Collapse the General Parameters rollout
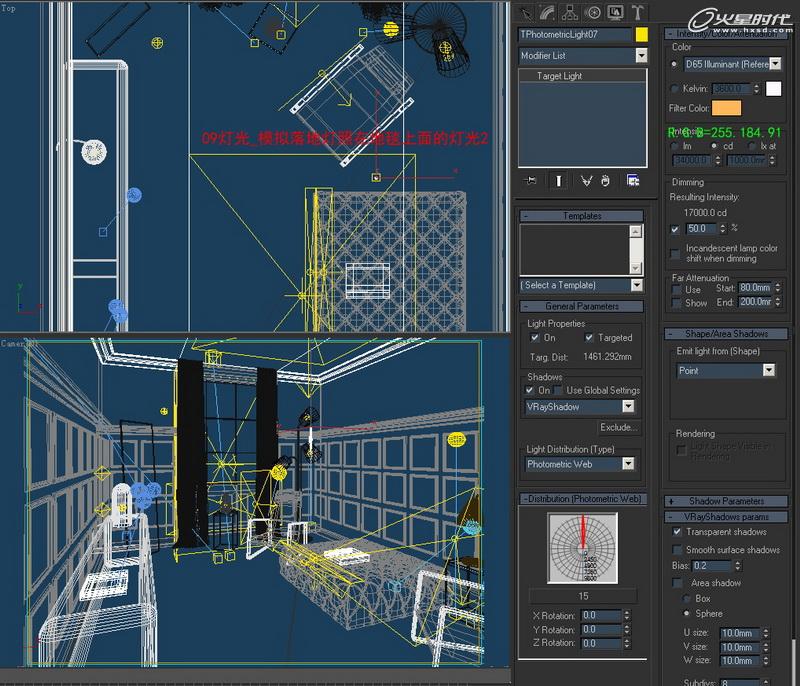This screenshot has width=800, height=686. (582, 306)
